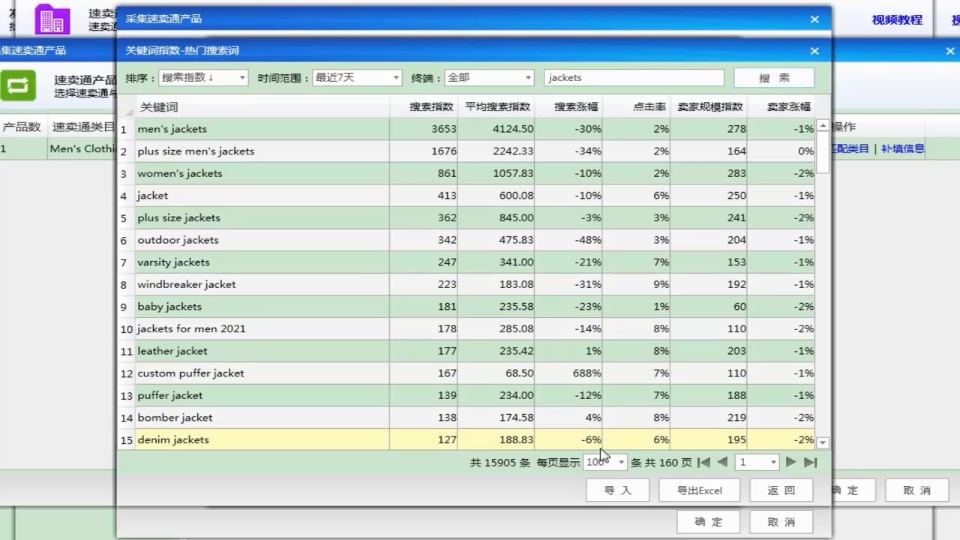The image size is (960, 540).
Task: Click the 导入 import button
Action: (x=617, y=490)
